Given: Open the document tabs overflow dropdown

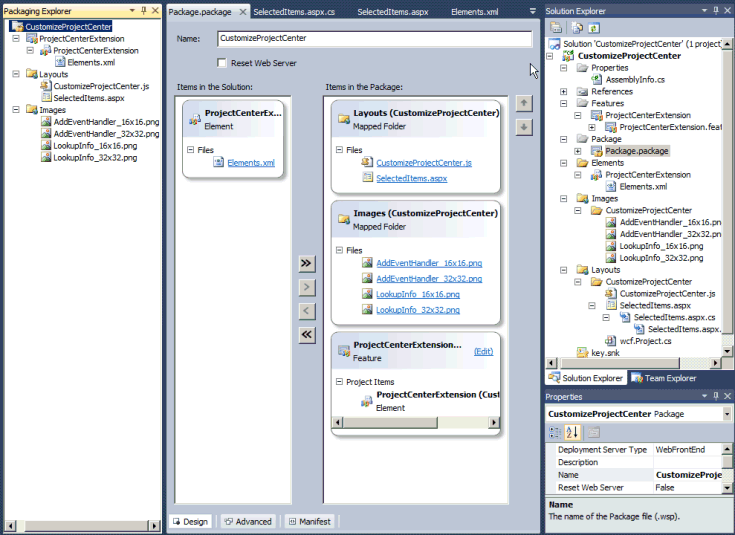Looking at the screenshot, I should click(x=532, y=11).
